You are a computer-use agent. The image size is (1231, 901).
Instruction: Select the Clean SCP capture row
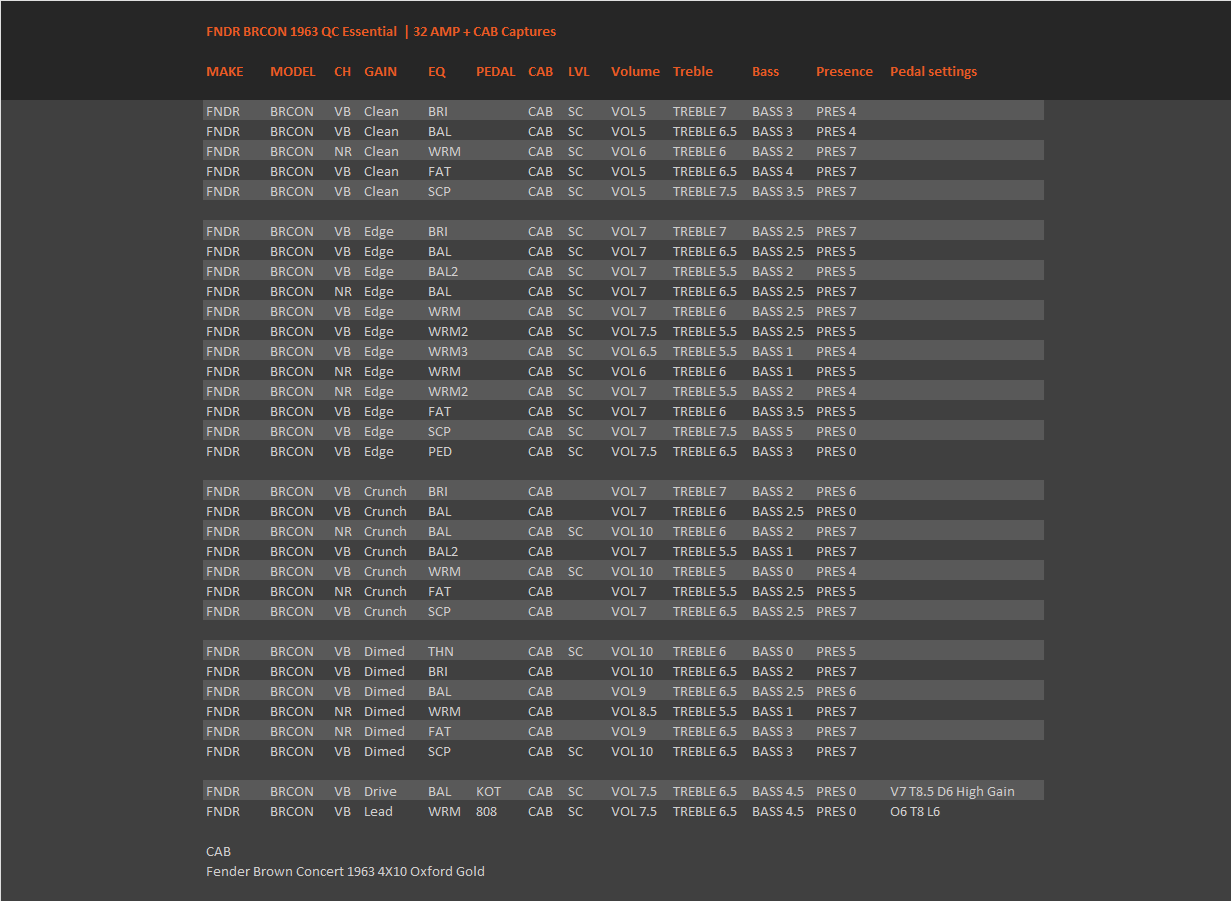[x=623, y=191]
